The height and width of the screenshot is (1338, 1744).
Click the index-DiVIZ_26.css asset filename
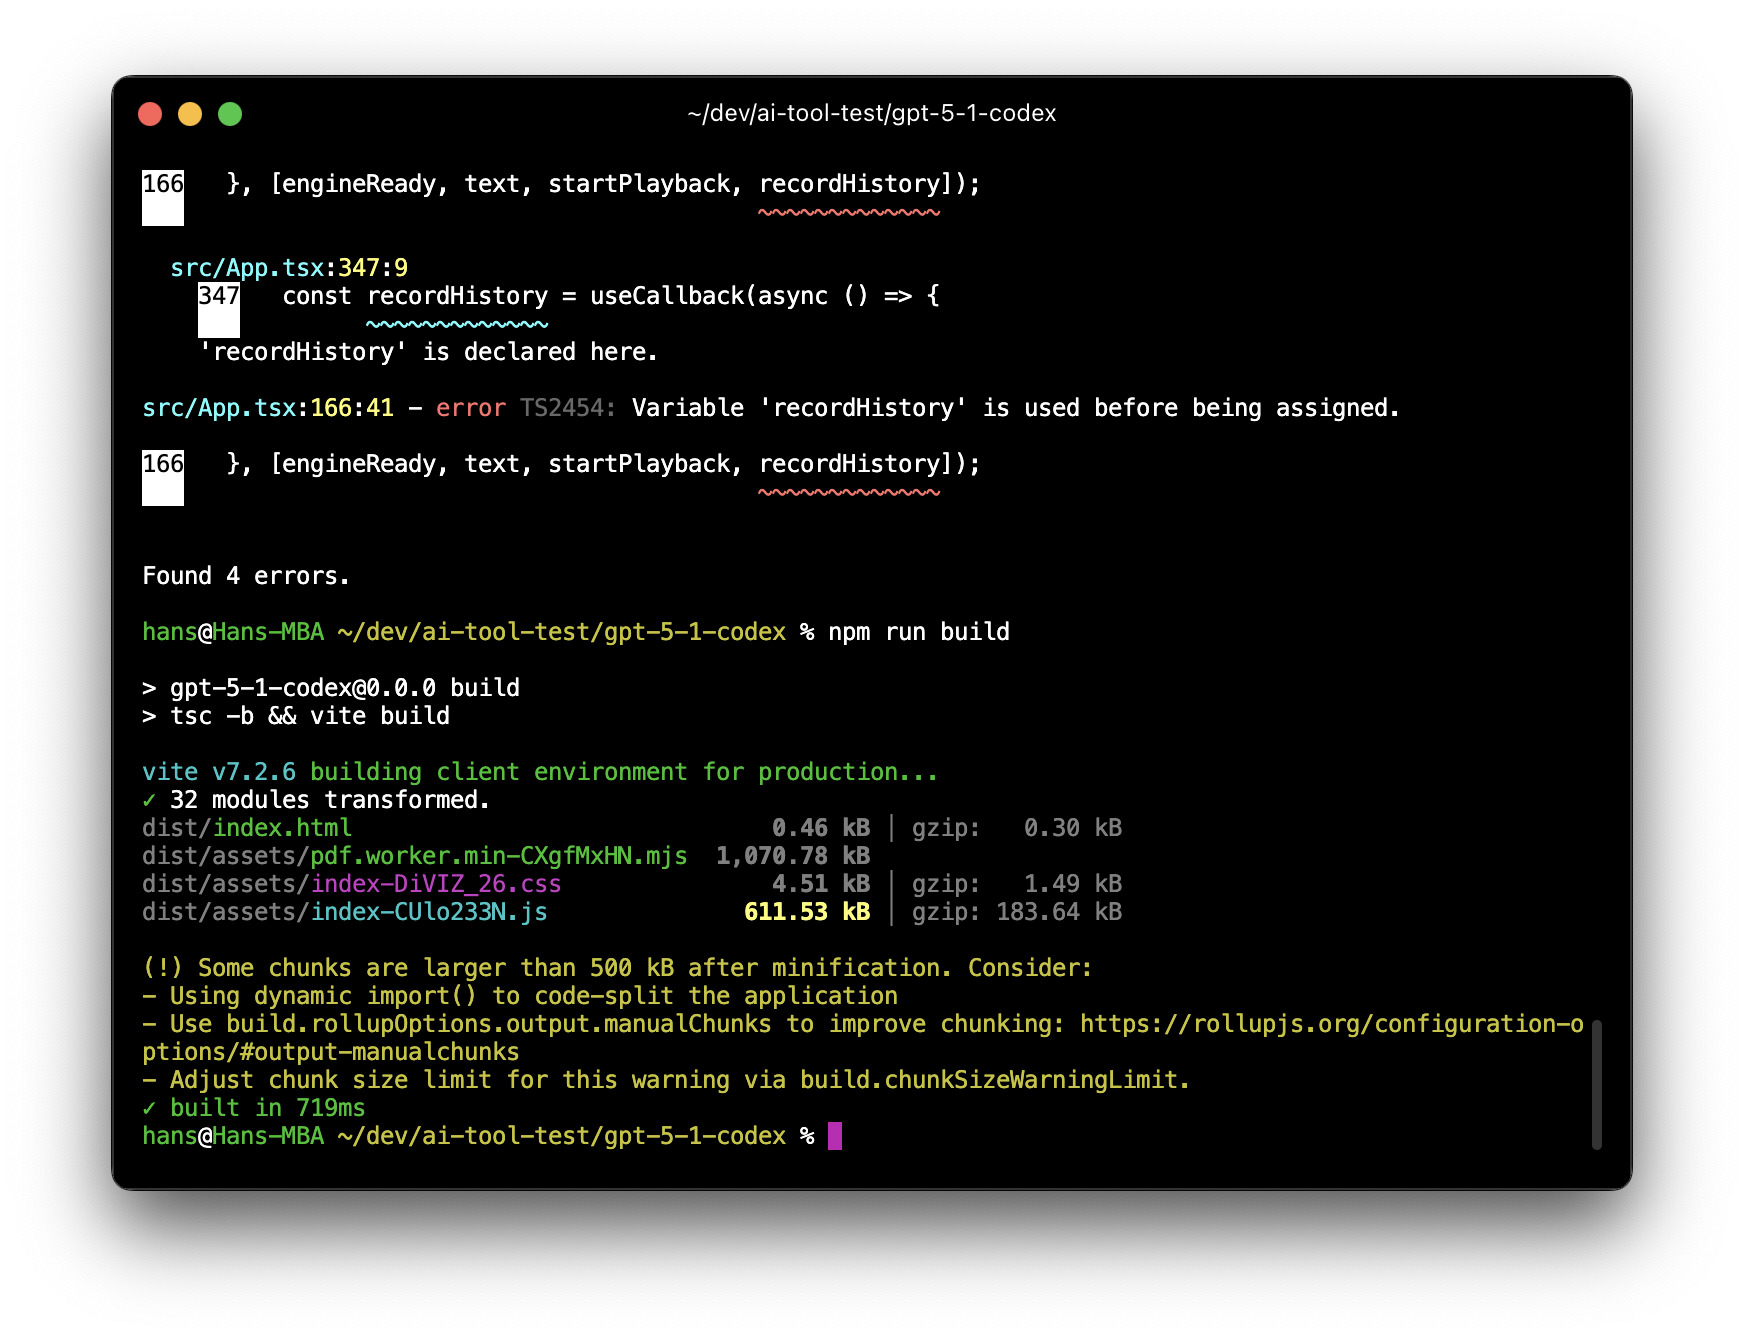pos(435,884)
